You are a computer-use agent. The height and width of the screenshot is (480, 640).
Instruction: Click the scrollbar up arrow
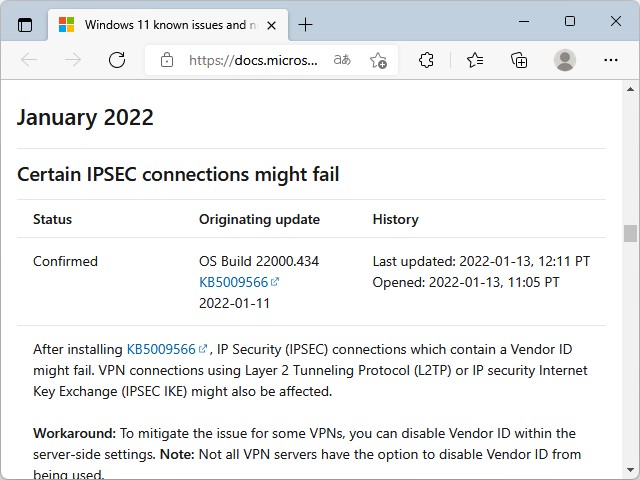click(630, 89)
